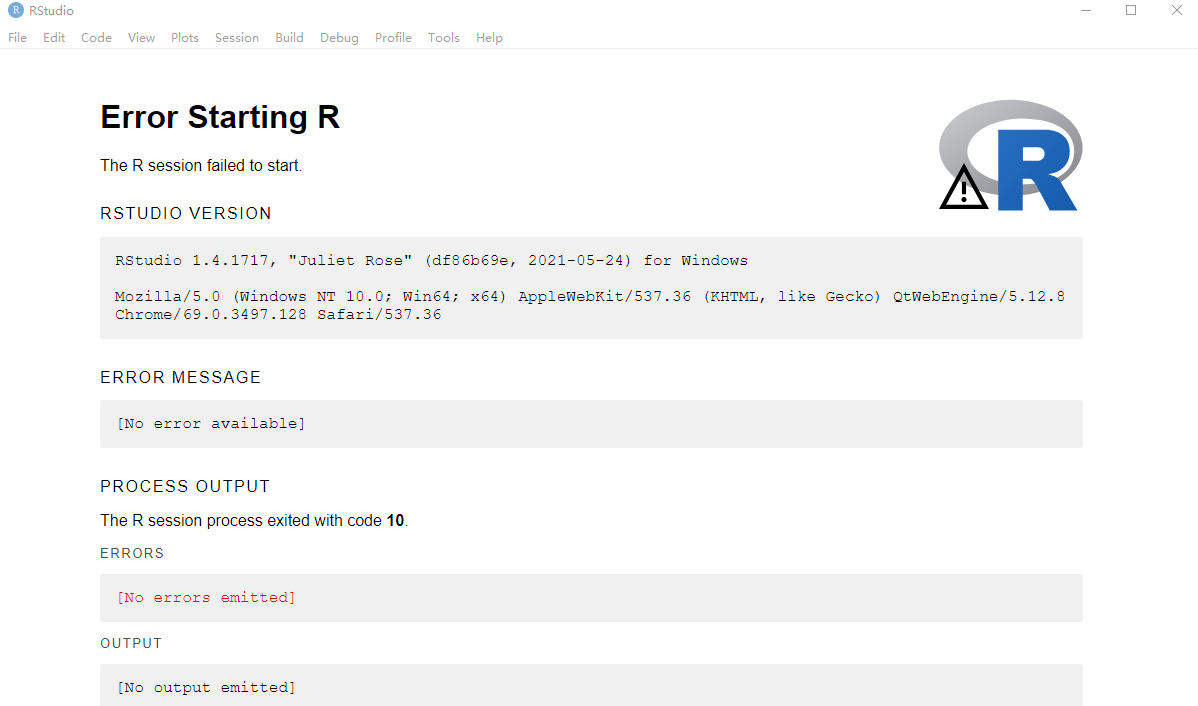
Task: Open the File menu
Action: pyautogui.click(x=17, y=37)
